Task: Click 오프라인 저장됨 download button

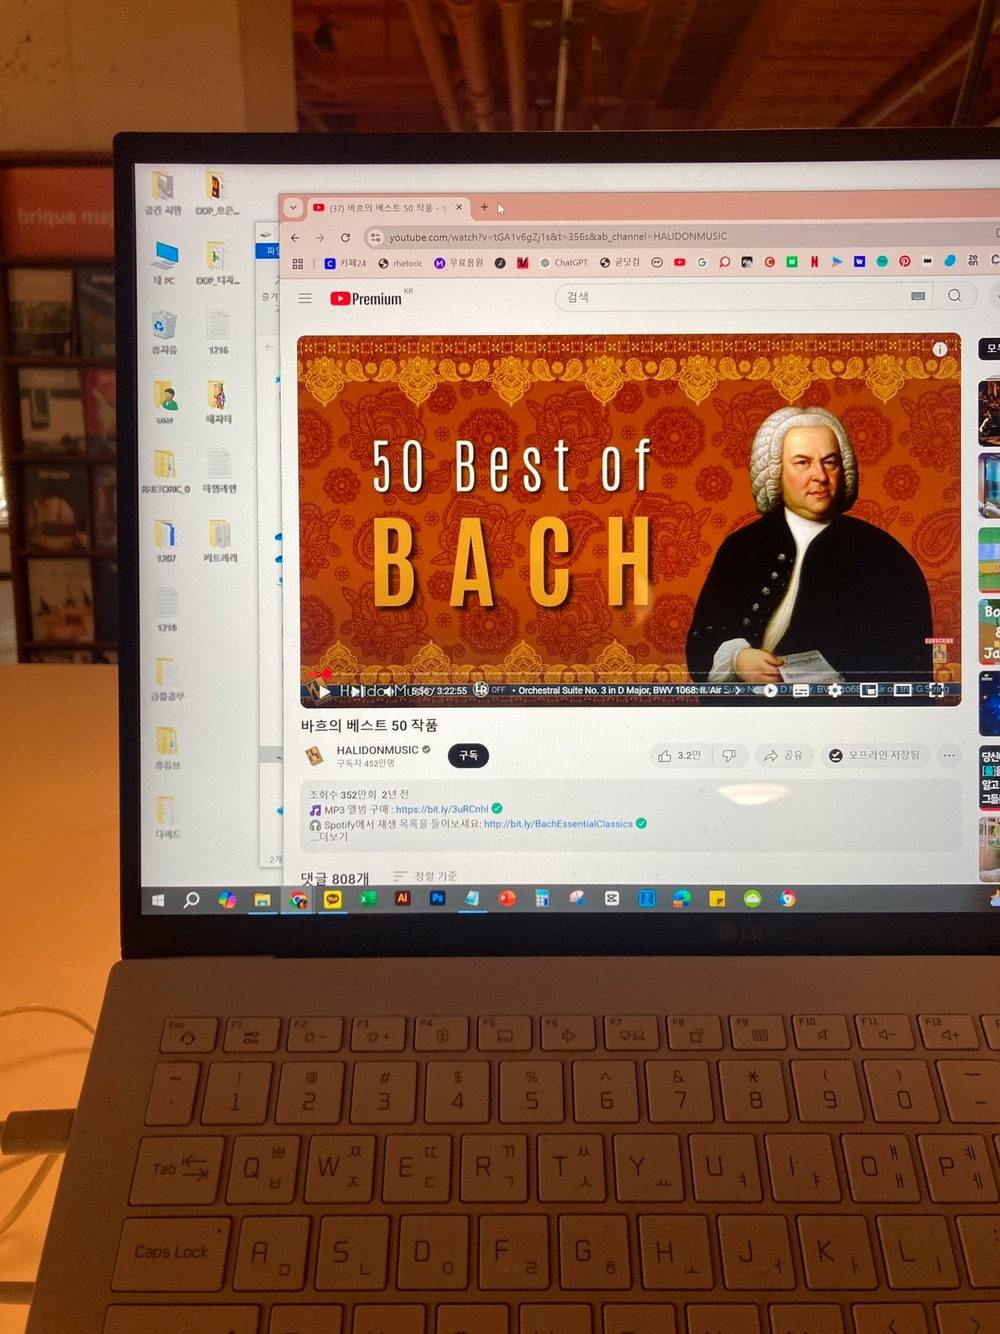Action: (874, 755)
